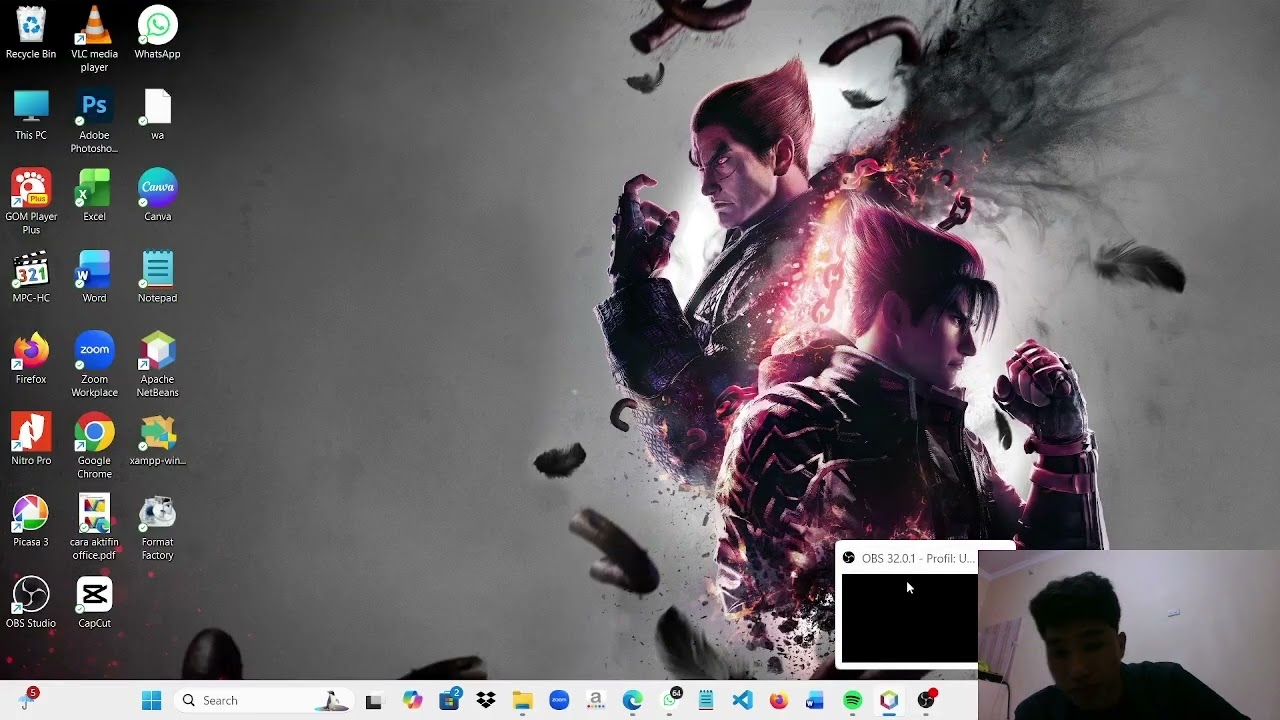Open Zoom from the taskbar
Viewport: 1280px width, 720px height.
[559, 701]
